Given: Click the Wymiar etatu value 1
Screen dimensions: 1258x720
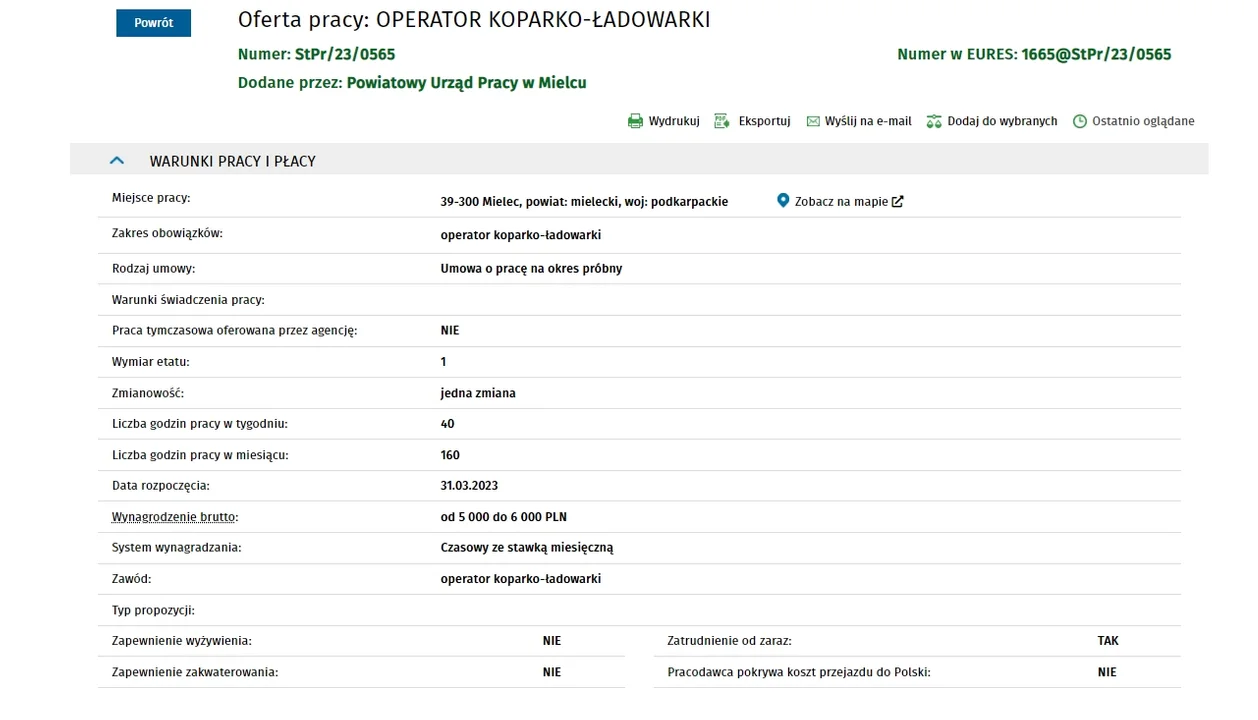Looking at the screenshot, I should [x=443, y=362].
